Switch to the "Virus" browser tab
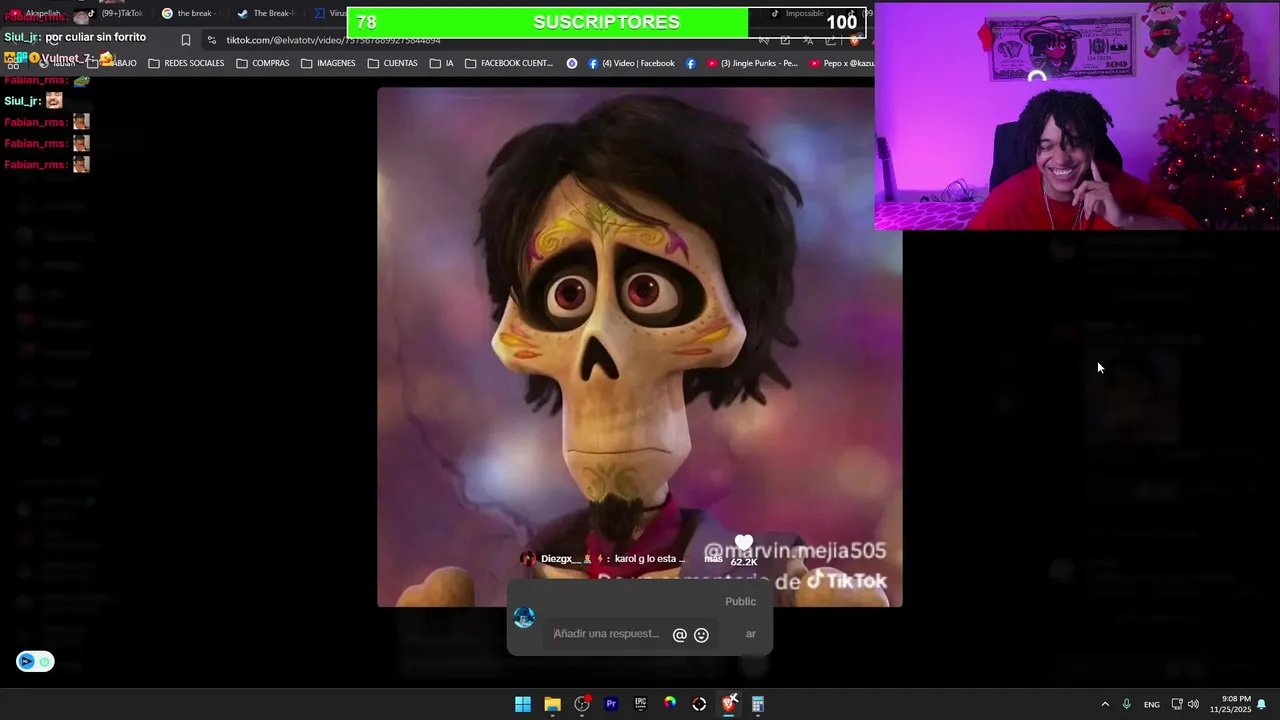Viewport: 1280px width, 720px height. click(330, 14)
